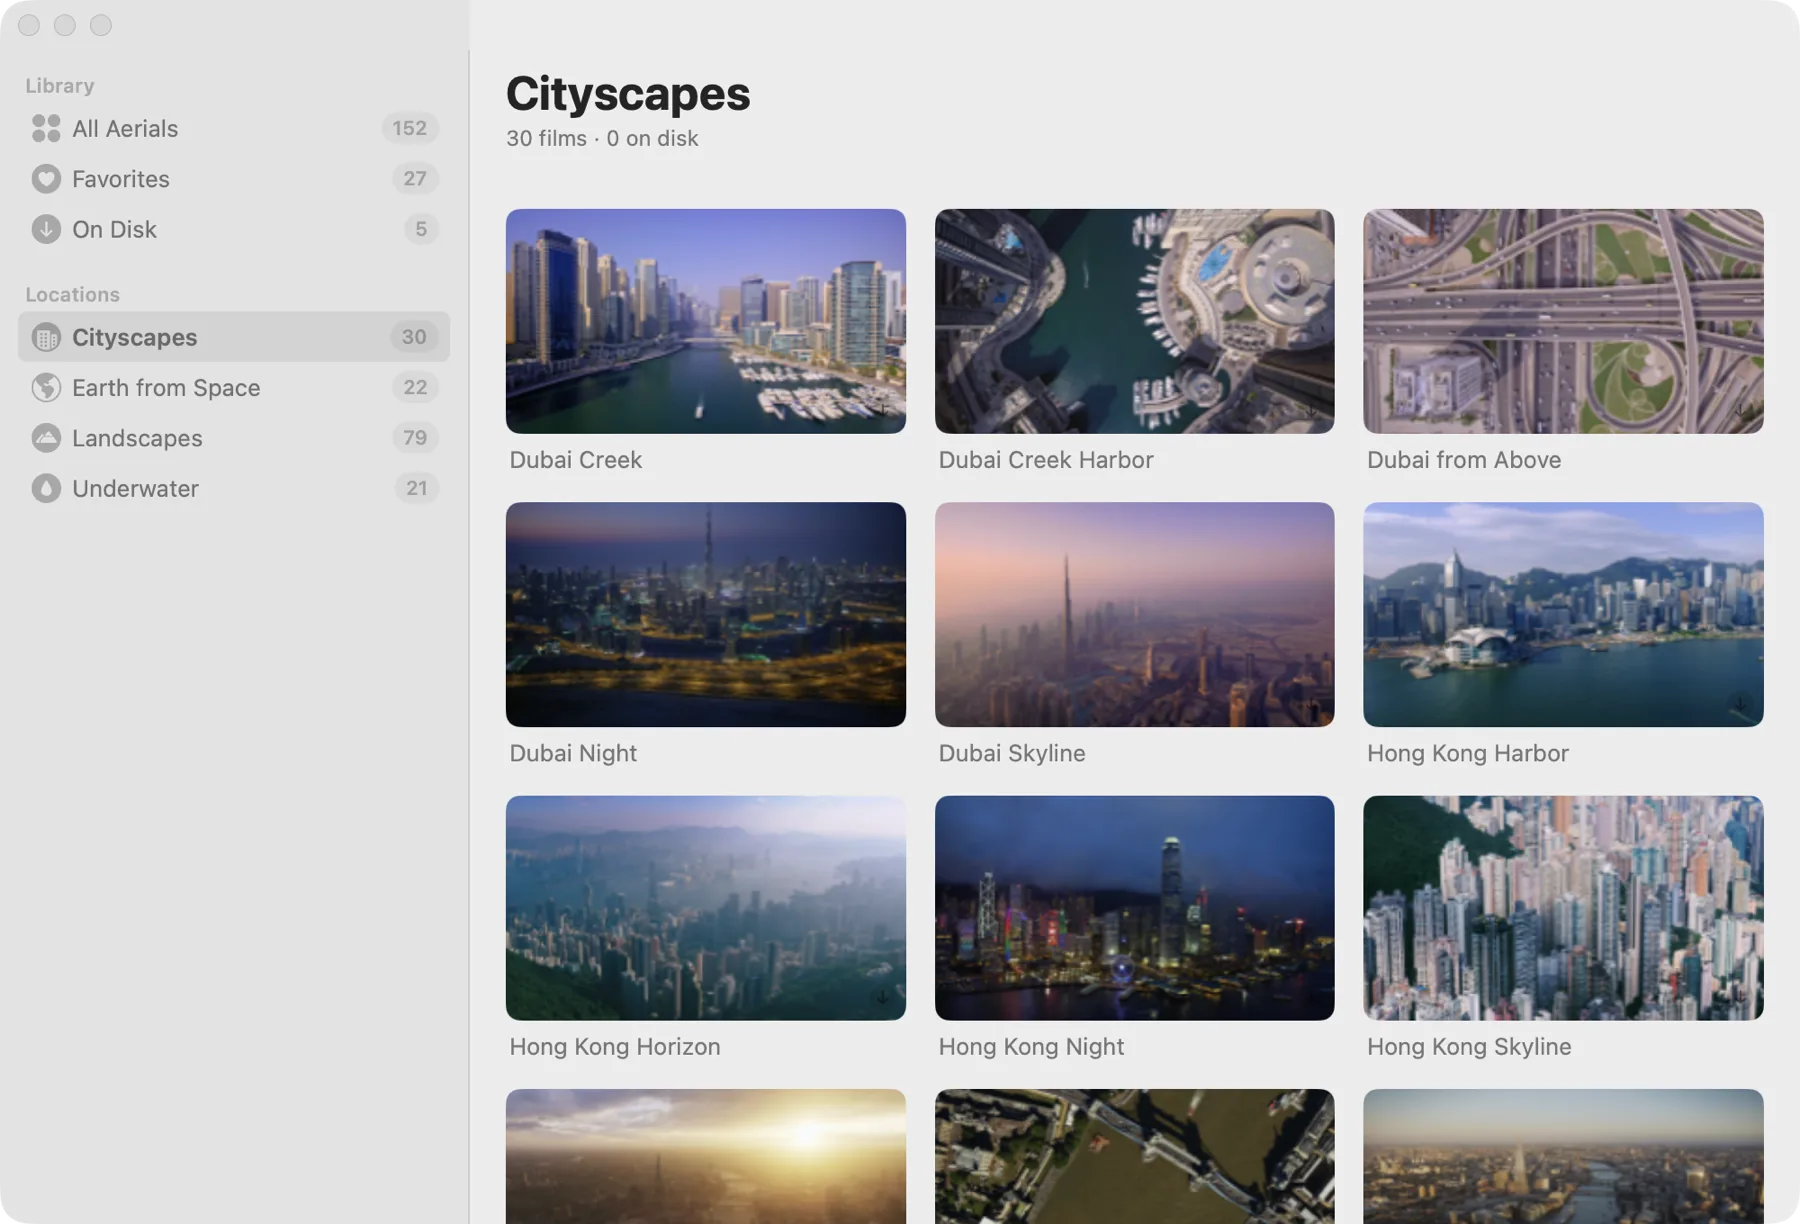Click download arrow on Dubai Creek thumbnail
Screen dimensions: 1800x1224
tap(882, 410)
